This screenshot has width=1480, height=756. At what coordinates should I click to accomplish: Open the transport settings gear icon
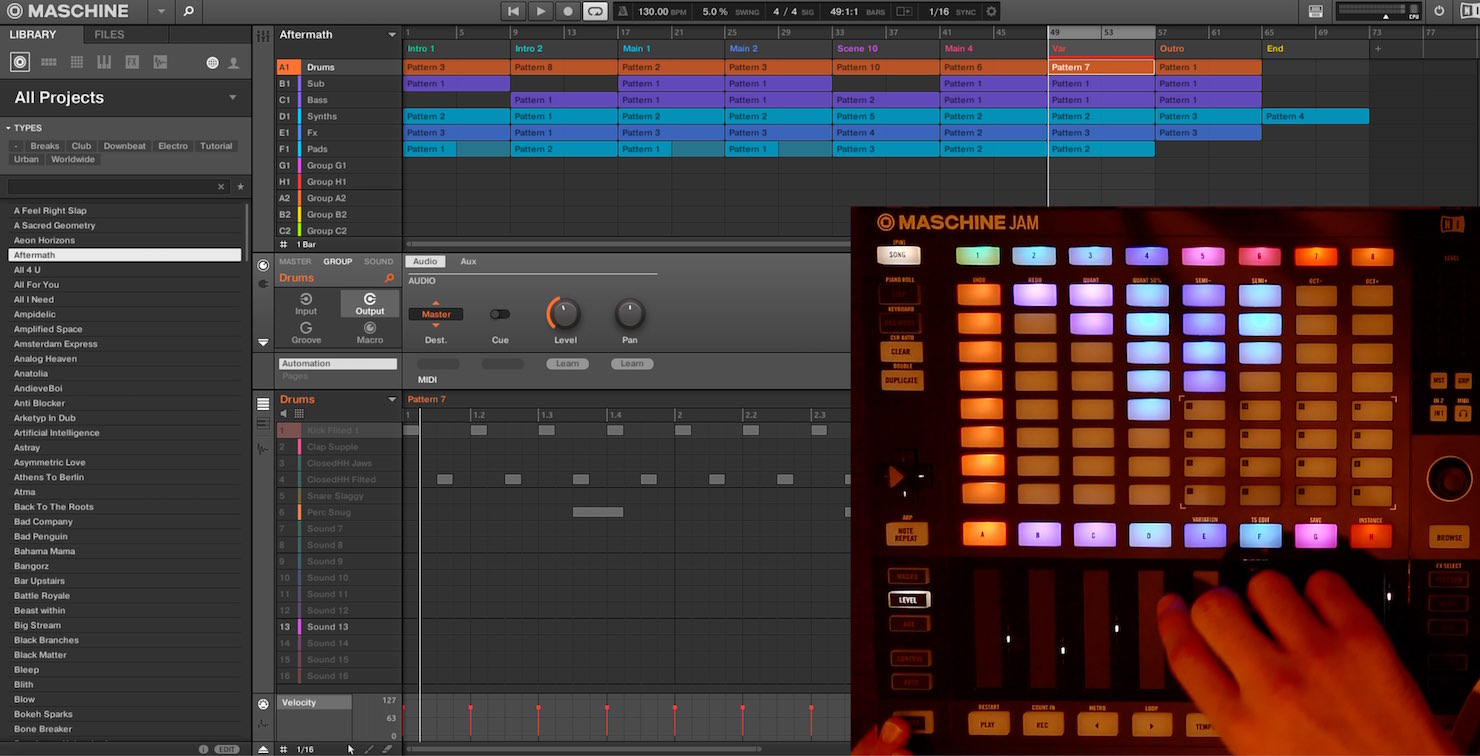(991, 12)
